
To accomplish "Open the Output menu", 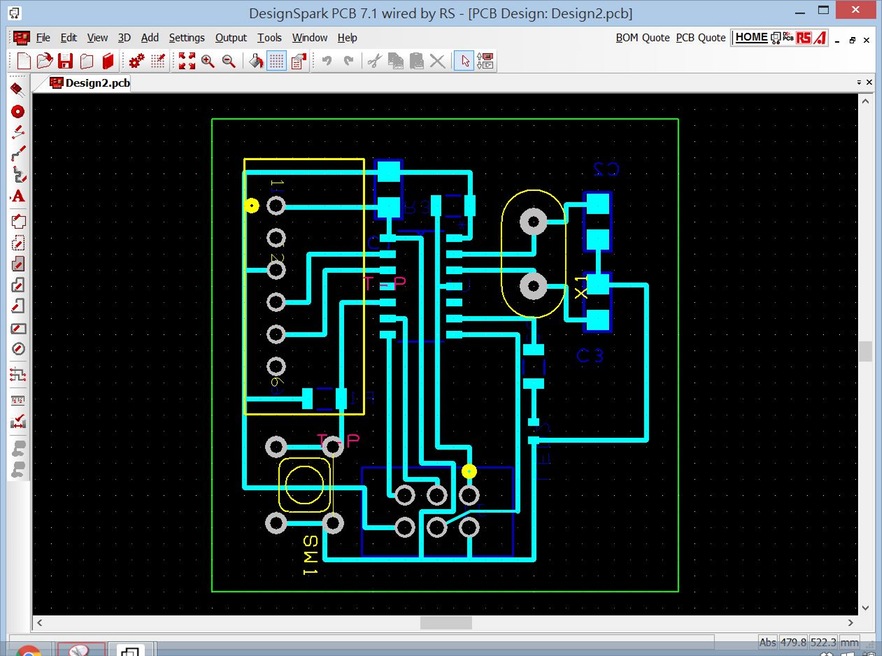I will pos(231,38).
